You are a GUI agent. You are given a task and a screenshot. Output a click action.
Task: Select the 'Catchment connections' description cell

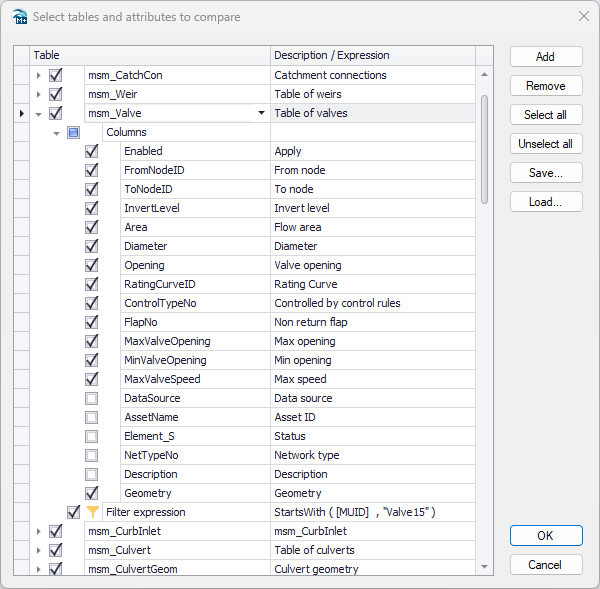373,75
